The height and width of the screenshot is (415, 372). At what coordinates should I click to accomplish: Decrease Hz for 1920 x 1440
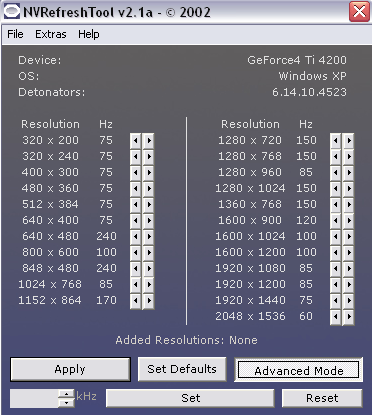[335, 301]
